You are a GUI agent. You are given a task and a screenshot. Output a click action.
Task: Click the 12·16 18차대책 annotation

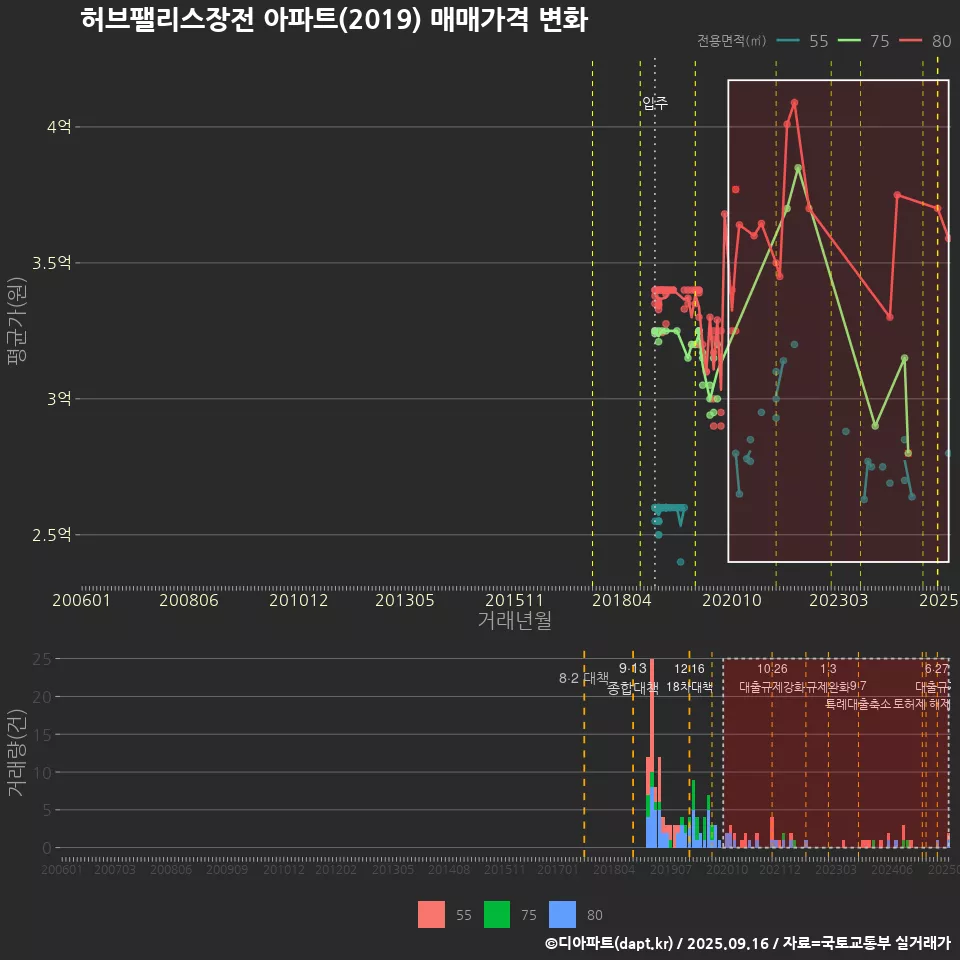689,678
